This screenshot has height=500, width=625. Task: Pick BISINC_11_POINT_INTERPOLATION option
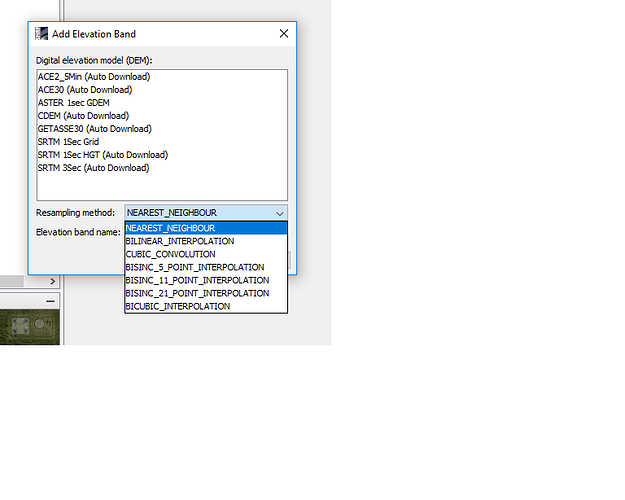tap(206, 280)
